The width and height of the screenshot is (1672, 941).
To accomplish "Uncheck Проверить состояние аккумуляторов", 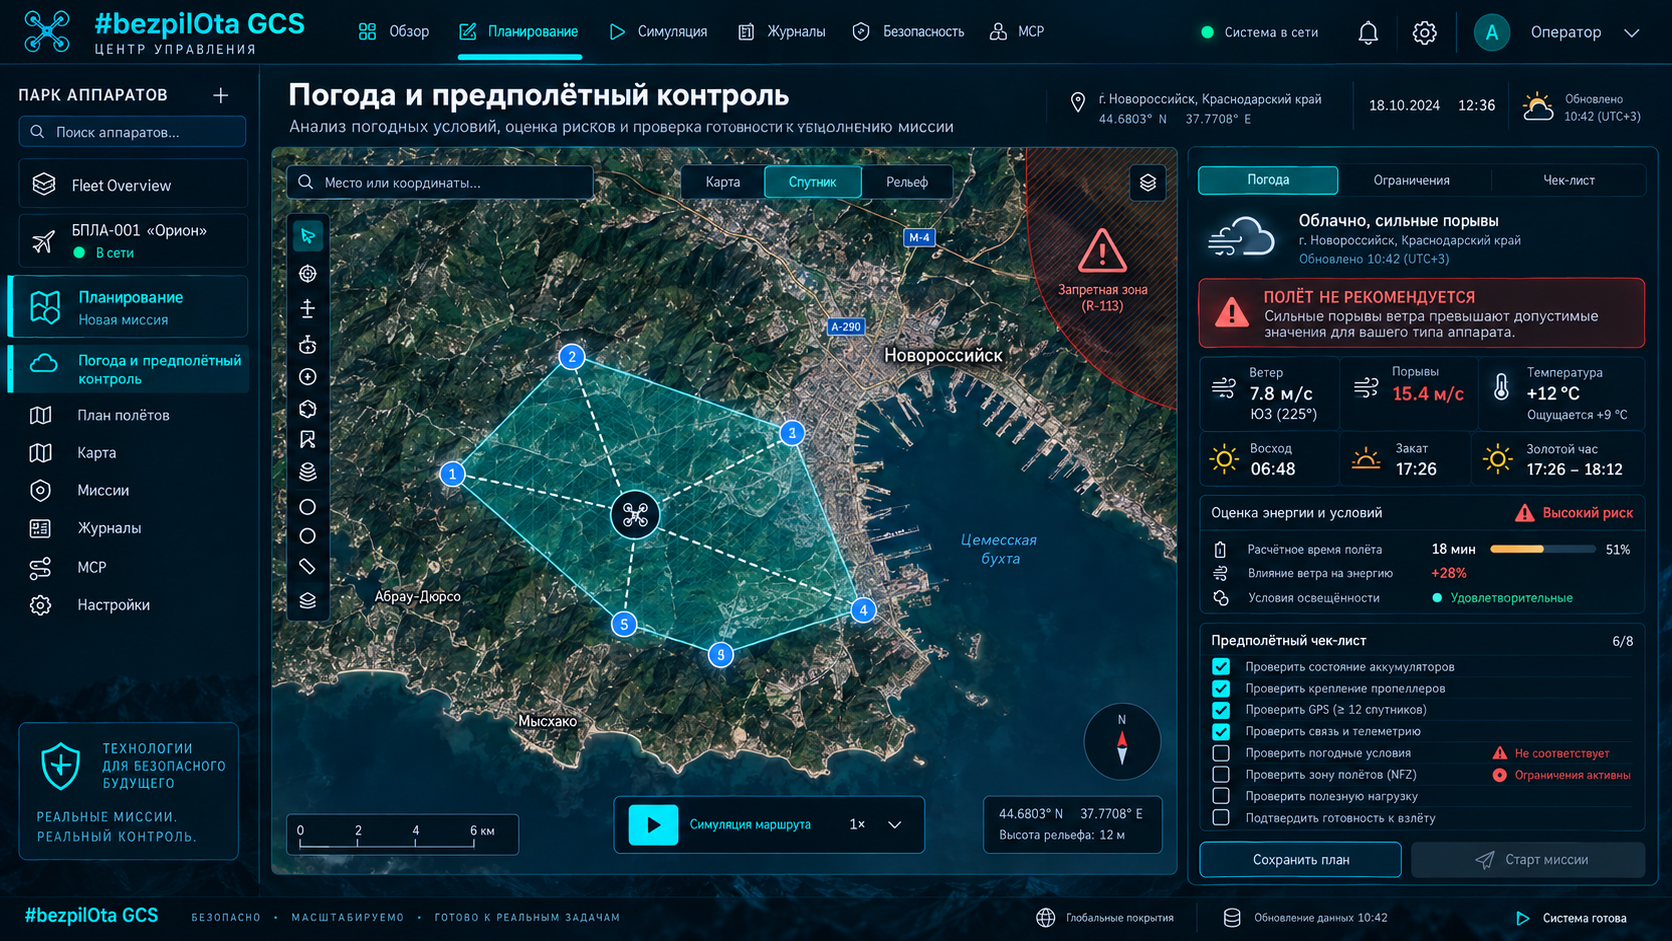I will point(1221,667).
